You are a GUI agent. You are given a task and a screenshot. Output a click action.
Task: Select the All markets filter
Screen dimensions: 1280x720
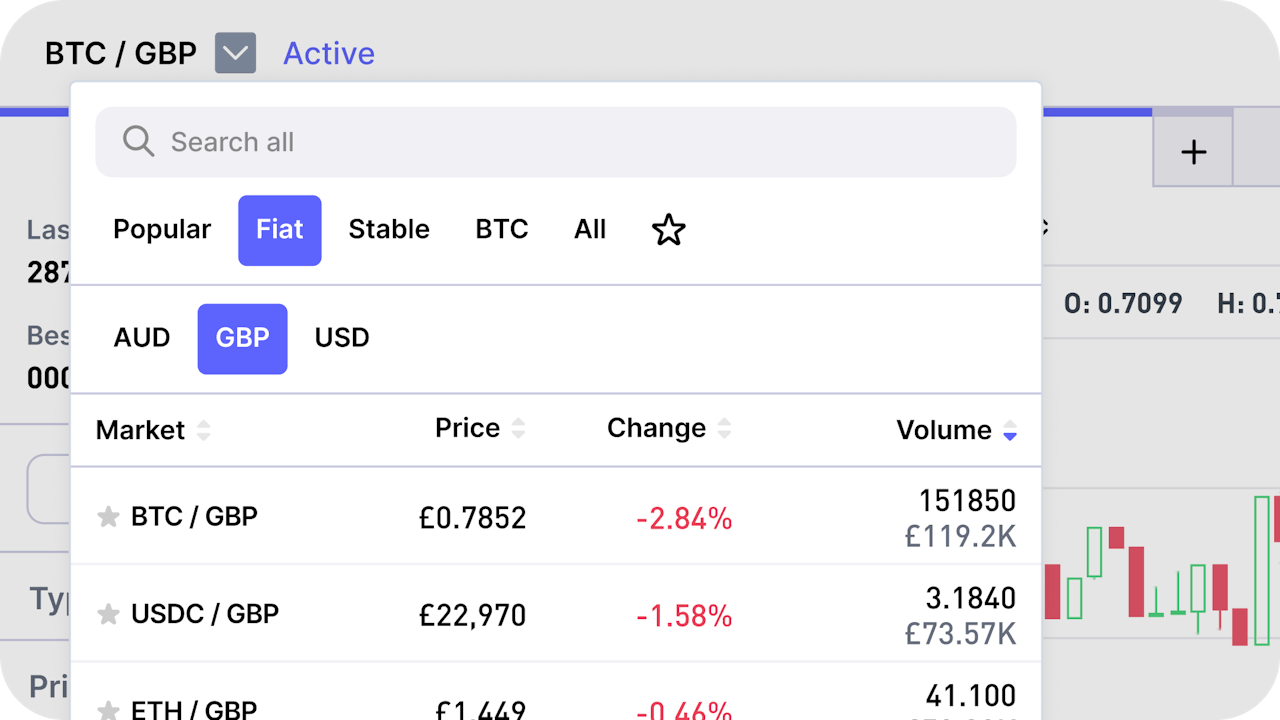590,230
